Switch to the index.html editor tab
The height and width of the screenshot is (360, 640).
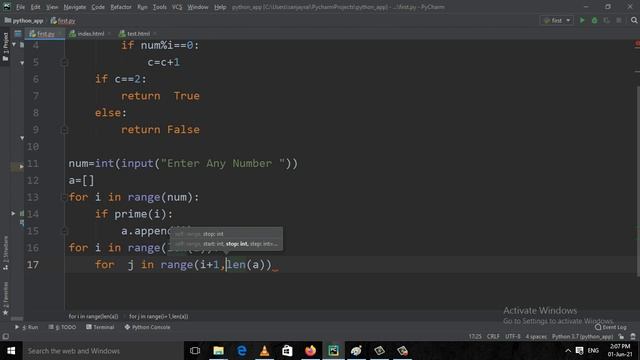[87, 34]
